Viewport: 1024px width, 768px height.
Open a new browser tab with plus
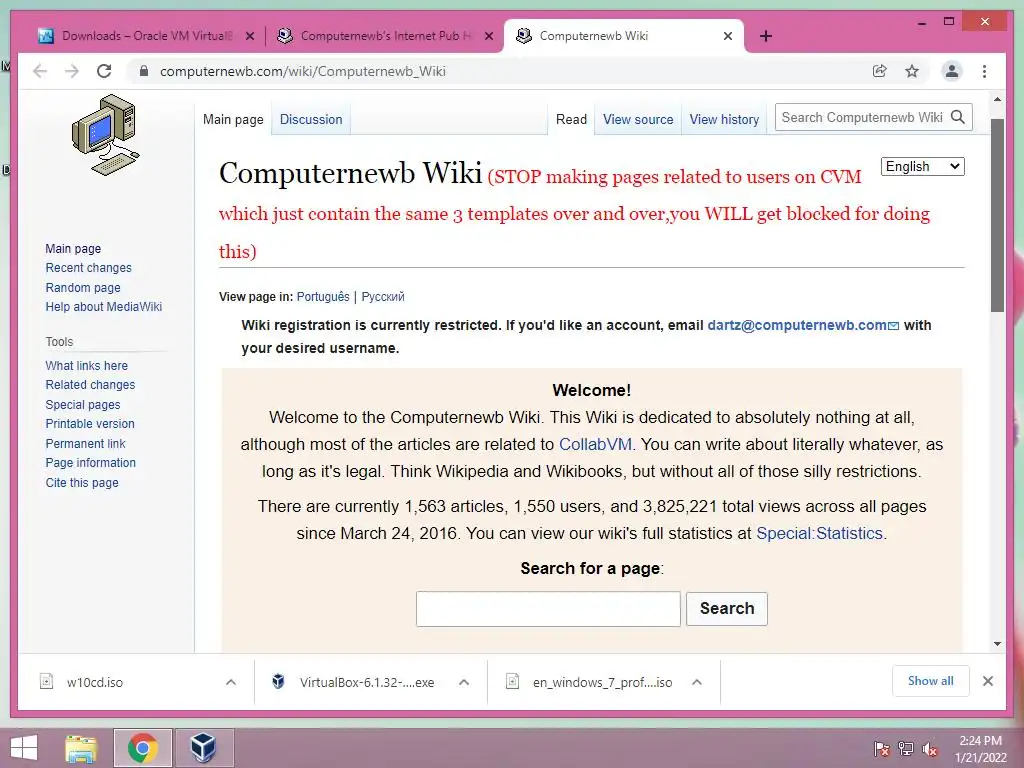pos(766,36)
